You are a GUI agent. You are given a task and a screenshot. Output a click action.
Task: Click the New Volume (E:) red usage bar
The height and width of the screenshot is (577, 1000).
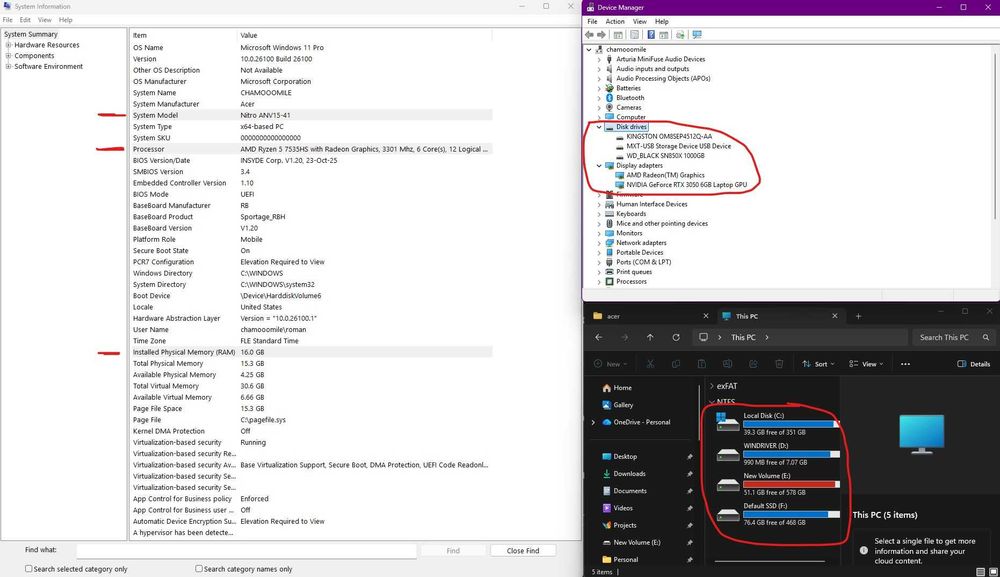click(x=791, y=485)
